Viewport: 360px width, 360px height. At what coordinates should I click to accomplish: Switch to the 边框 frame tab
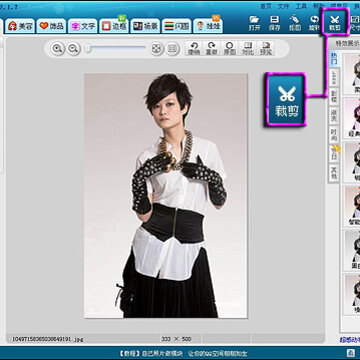(x=114, y=26)
